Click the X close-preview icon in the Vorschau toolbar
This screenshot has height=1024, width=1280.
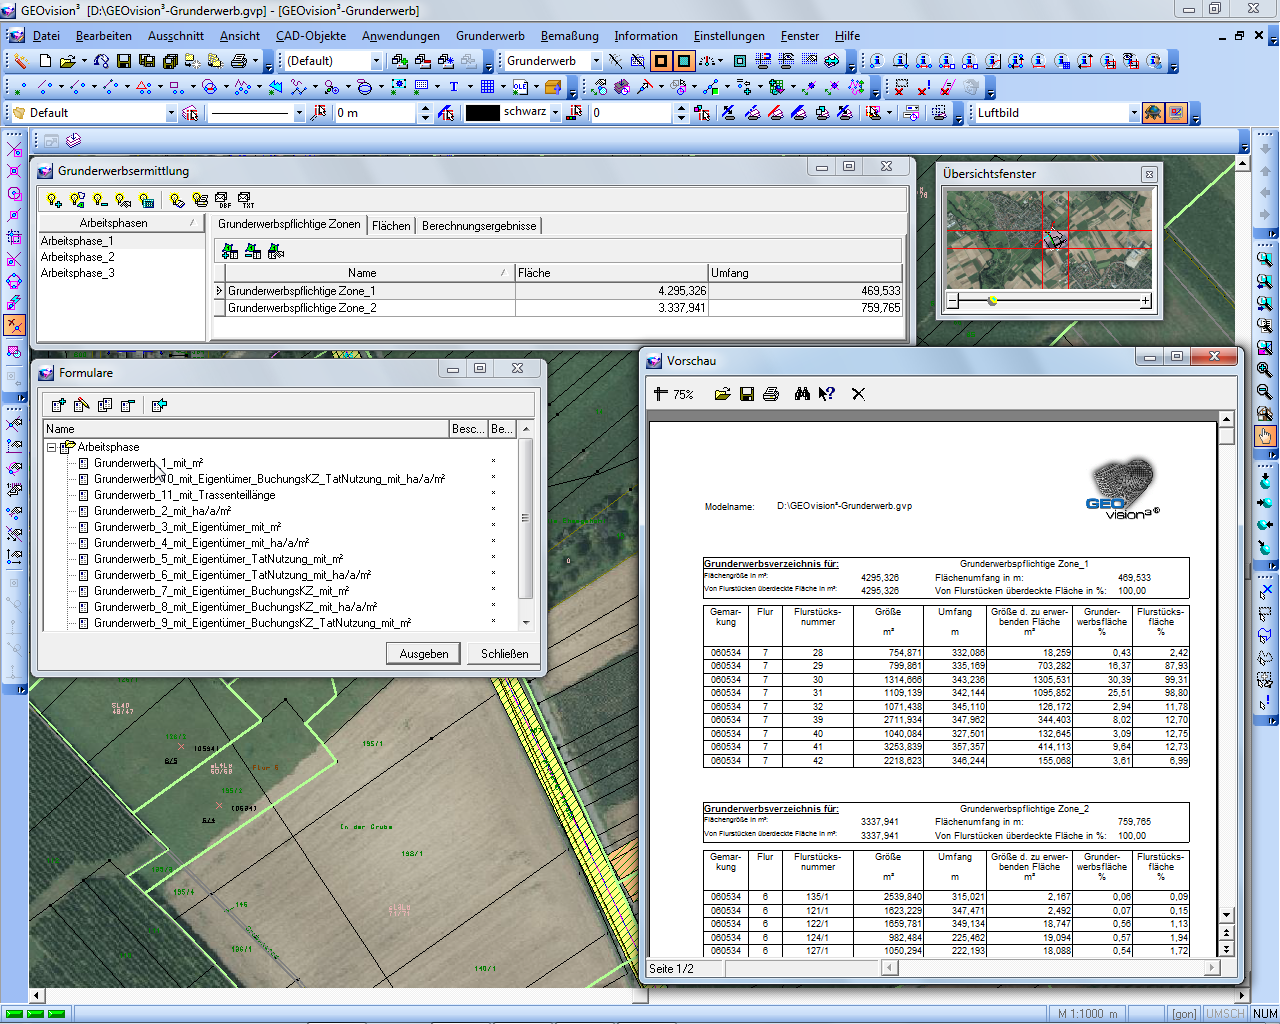click(858, 394)
